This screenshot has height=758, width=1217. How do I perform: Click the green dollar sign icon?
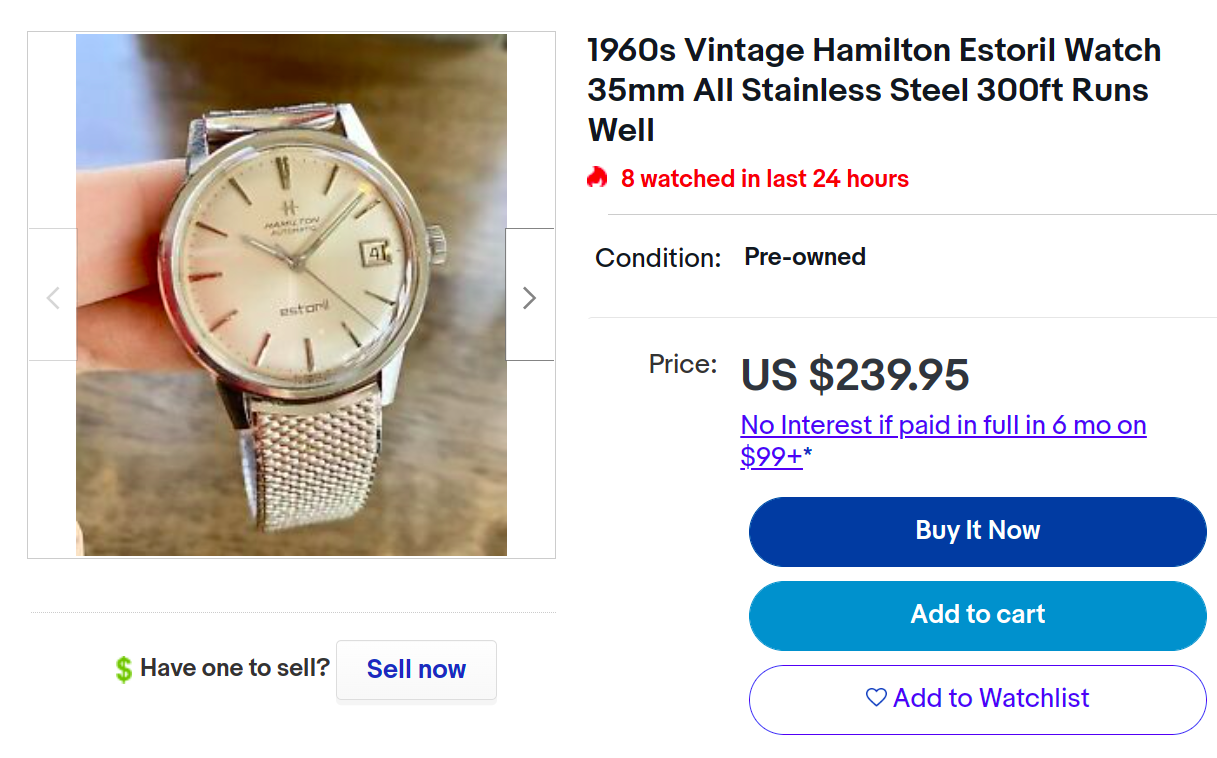(123, 669)
